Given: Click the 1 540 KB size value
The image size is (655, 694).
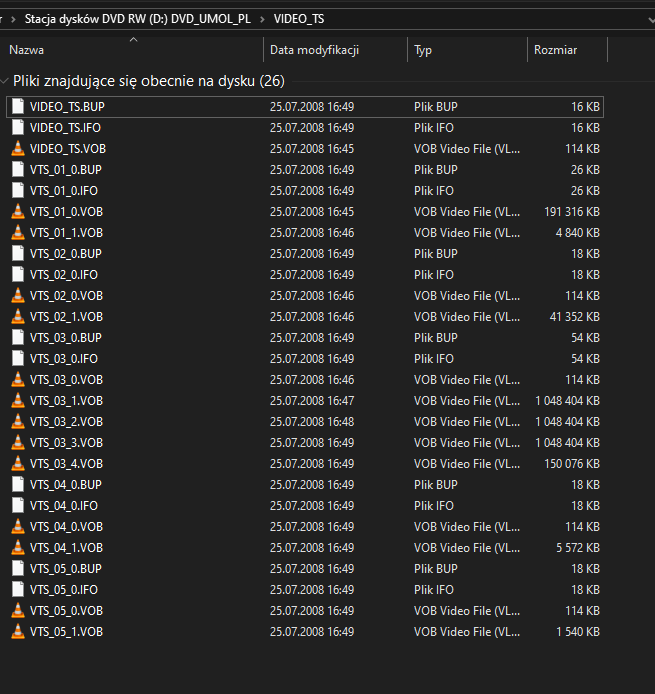Looking at the screenshot, I should (578, 632).
